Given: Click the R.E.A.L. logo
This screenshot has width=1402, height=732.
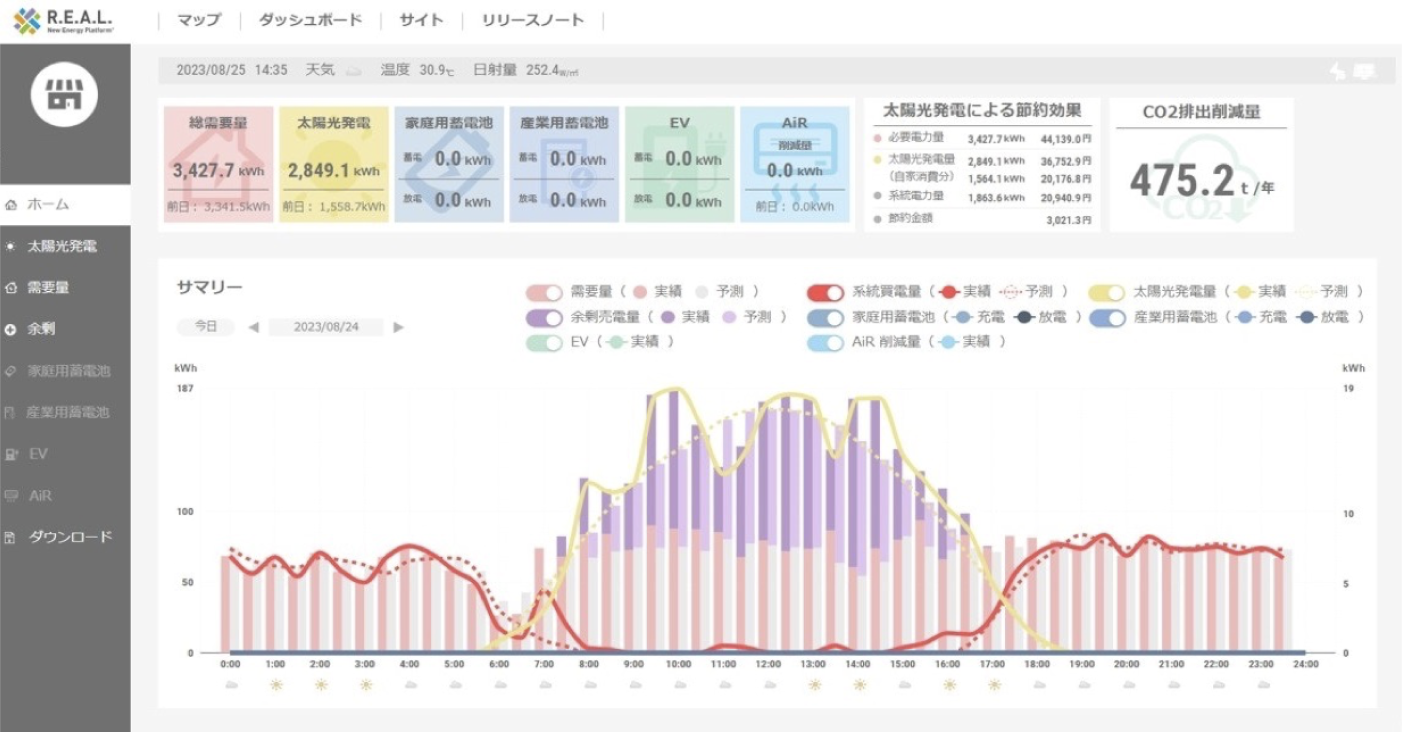Looking at the screenshot, I should point(64,21).
